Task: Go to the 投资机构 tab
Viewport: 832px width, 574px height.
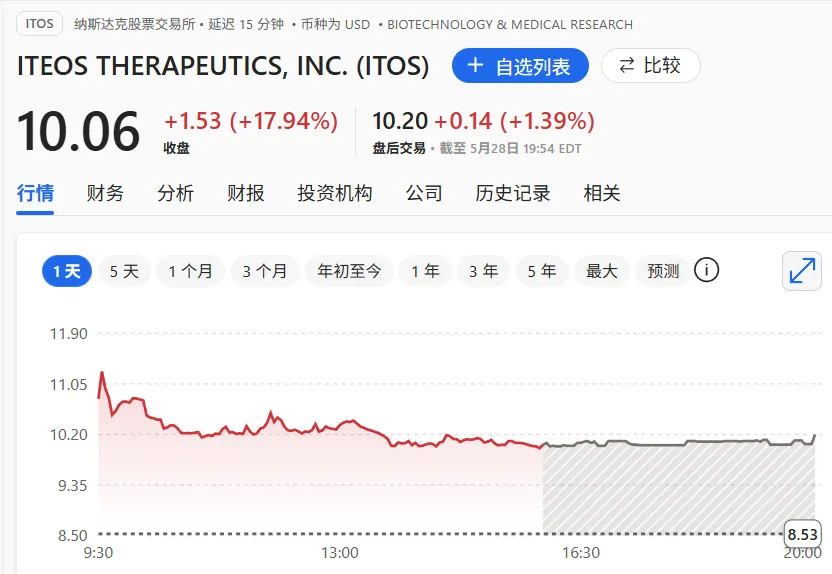Action: 335,193
